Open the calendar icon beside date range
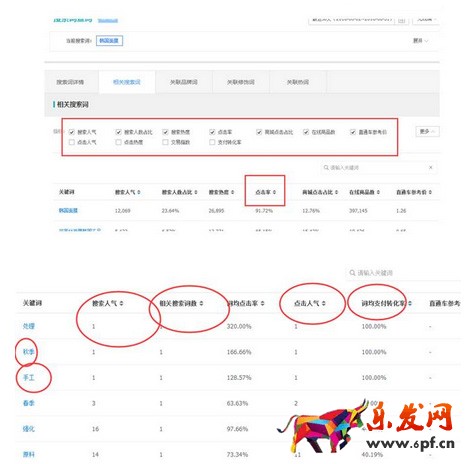Image resolution: width=465 pixels, height=464 pixels. pyautogui.click(x=402, y=20)
